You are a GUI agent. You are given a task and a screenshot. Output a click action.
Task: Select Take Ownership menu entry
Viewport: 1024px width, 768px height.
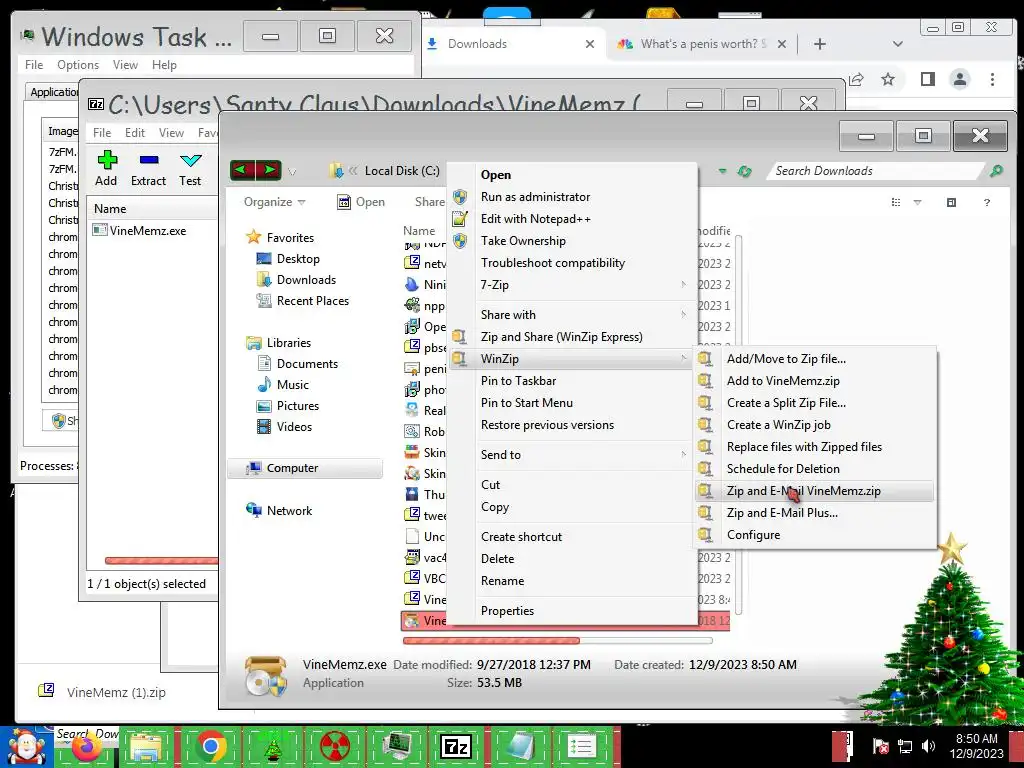(523, 240)
